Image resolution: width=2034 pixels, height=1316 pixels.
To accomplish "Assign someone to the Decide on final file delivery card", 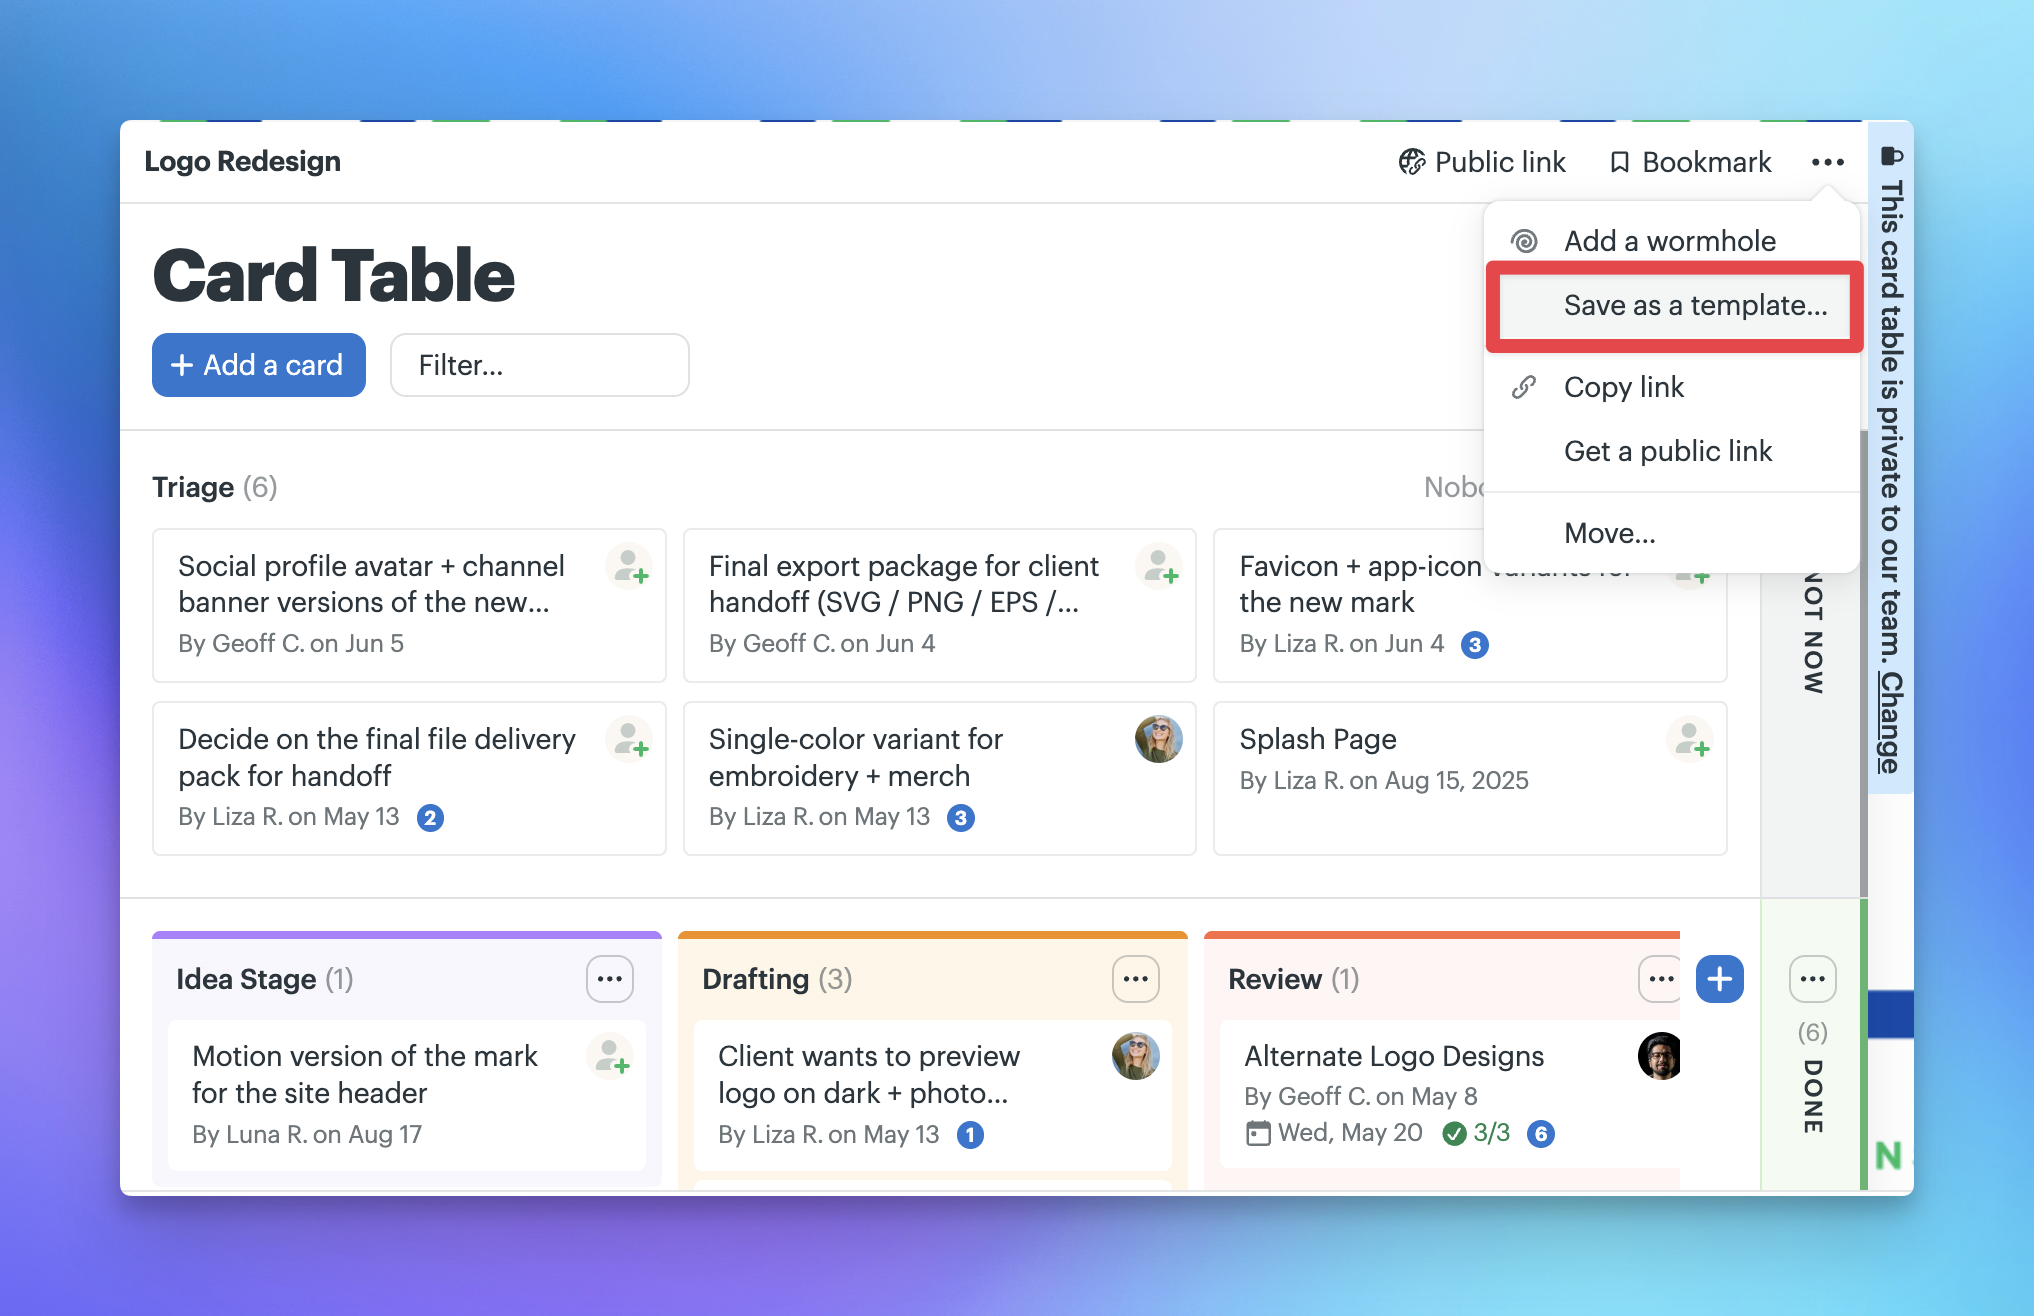I will (x=629, y=740).
